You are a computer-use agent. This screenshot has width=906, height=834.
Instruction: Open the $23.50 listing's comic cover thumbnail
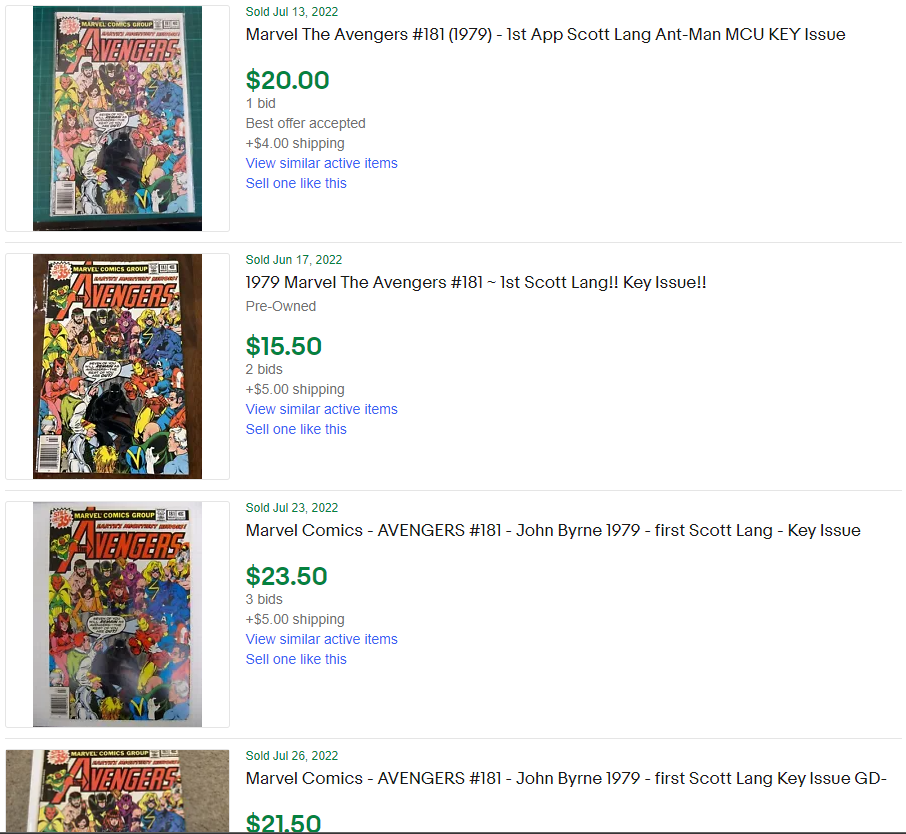117,614
